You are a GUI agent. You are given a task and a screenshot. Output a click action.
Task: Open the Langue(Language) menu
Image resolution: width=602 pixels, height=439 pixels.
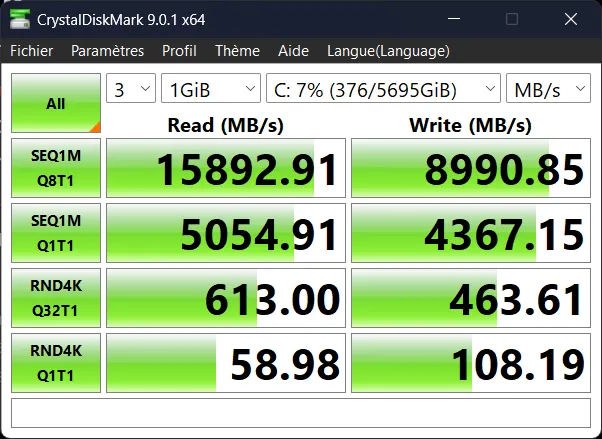tap(388, 51)
